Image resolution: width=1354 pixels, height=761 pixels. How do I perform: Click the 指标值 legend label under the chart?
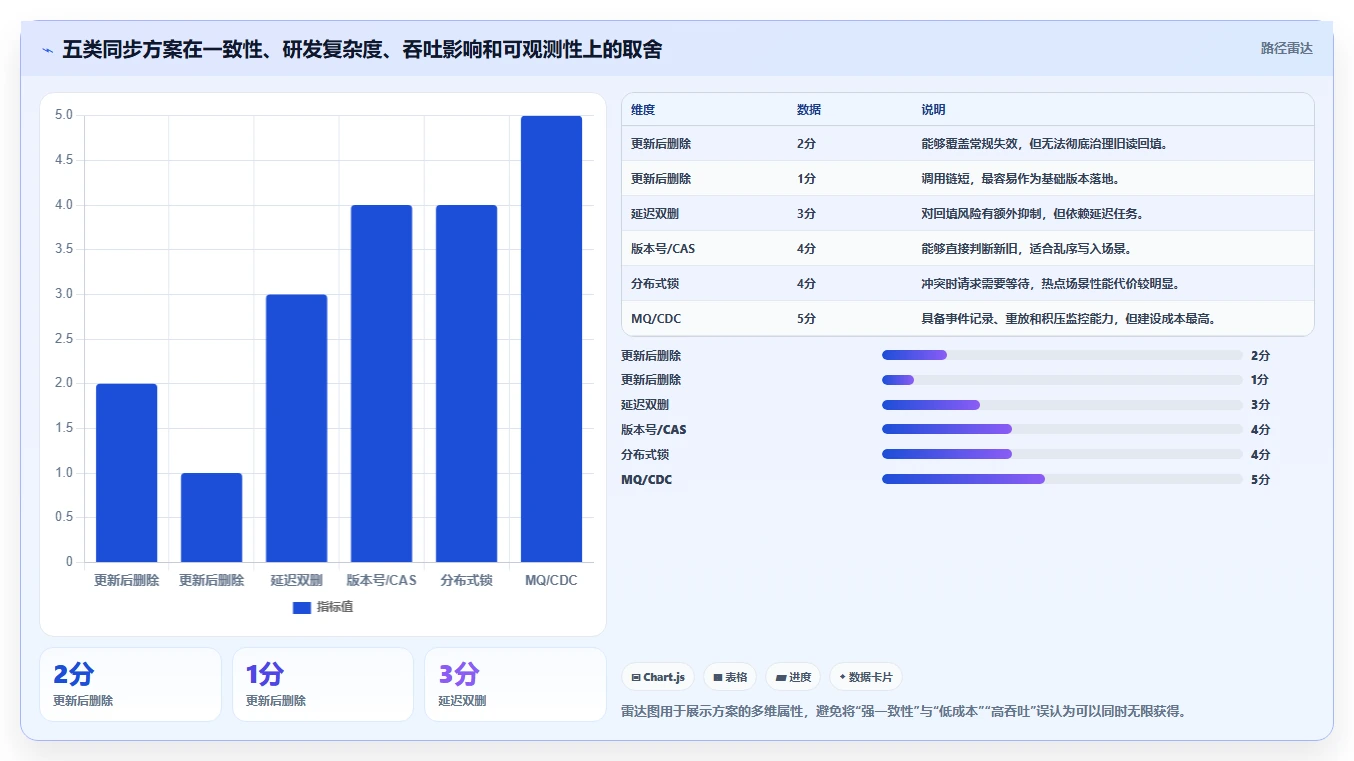tap(335, 608)
